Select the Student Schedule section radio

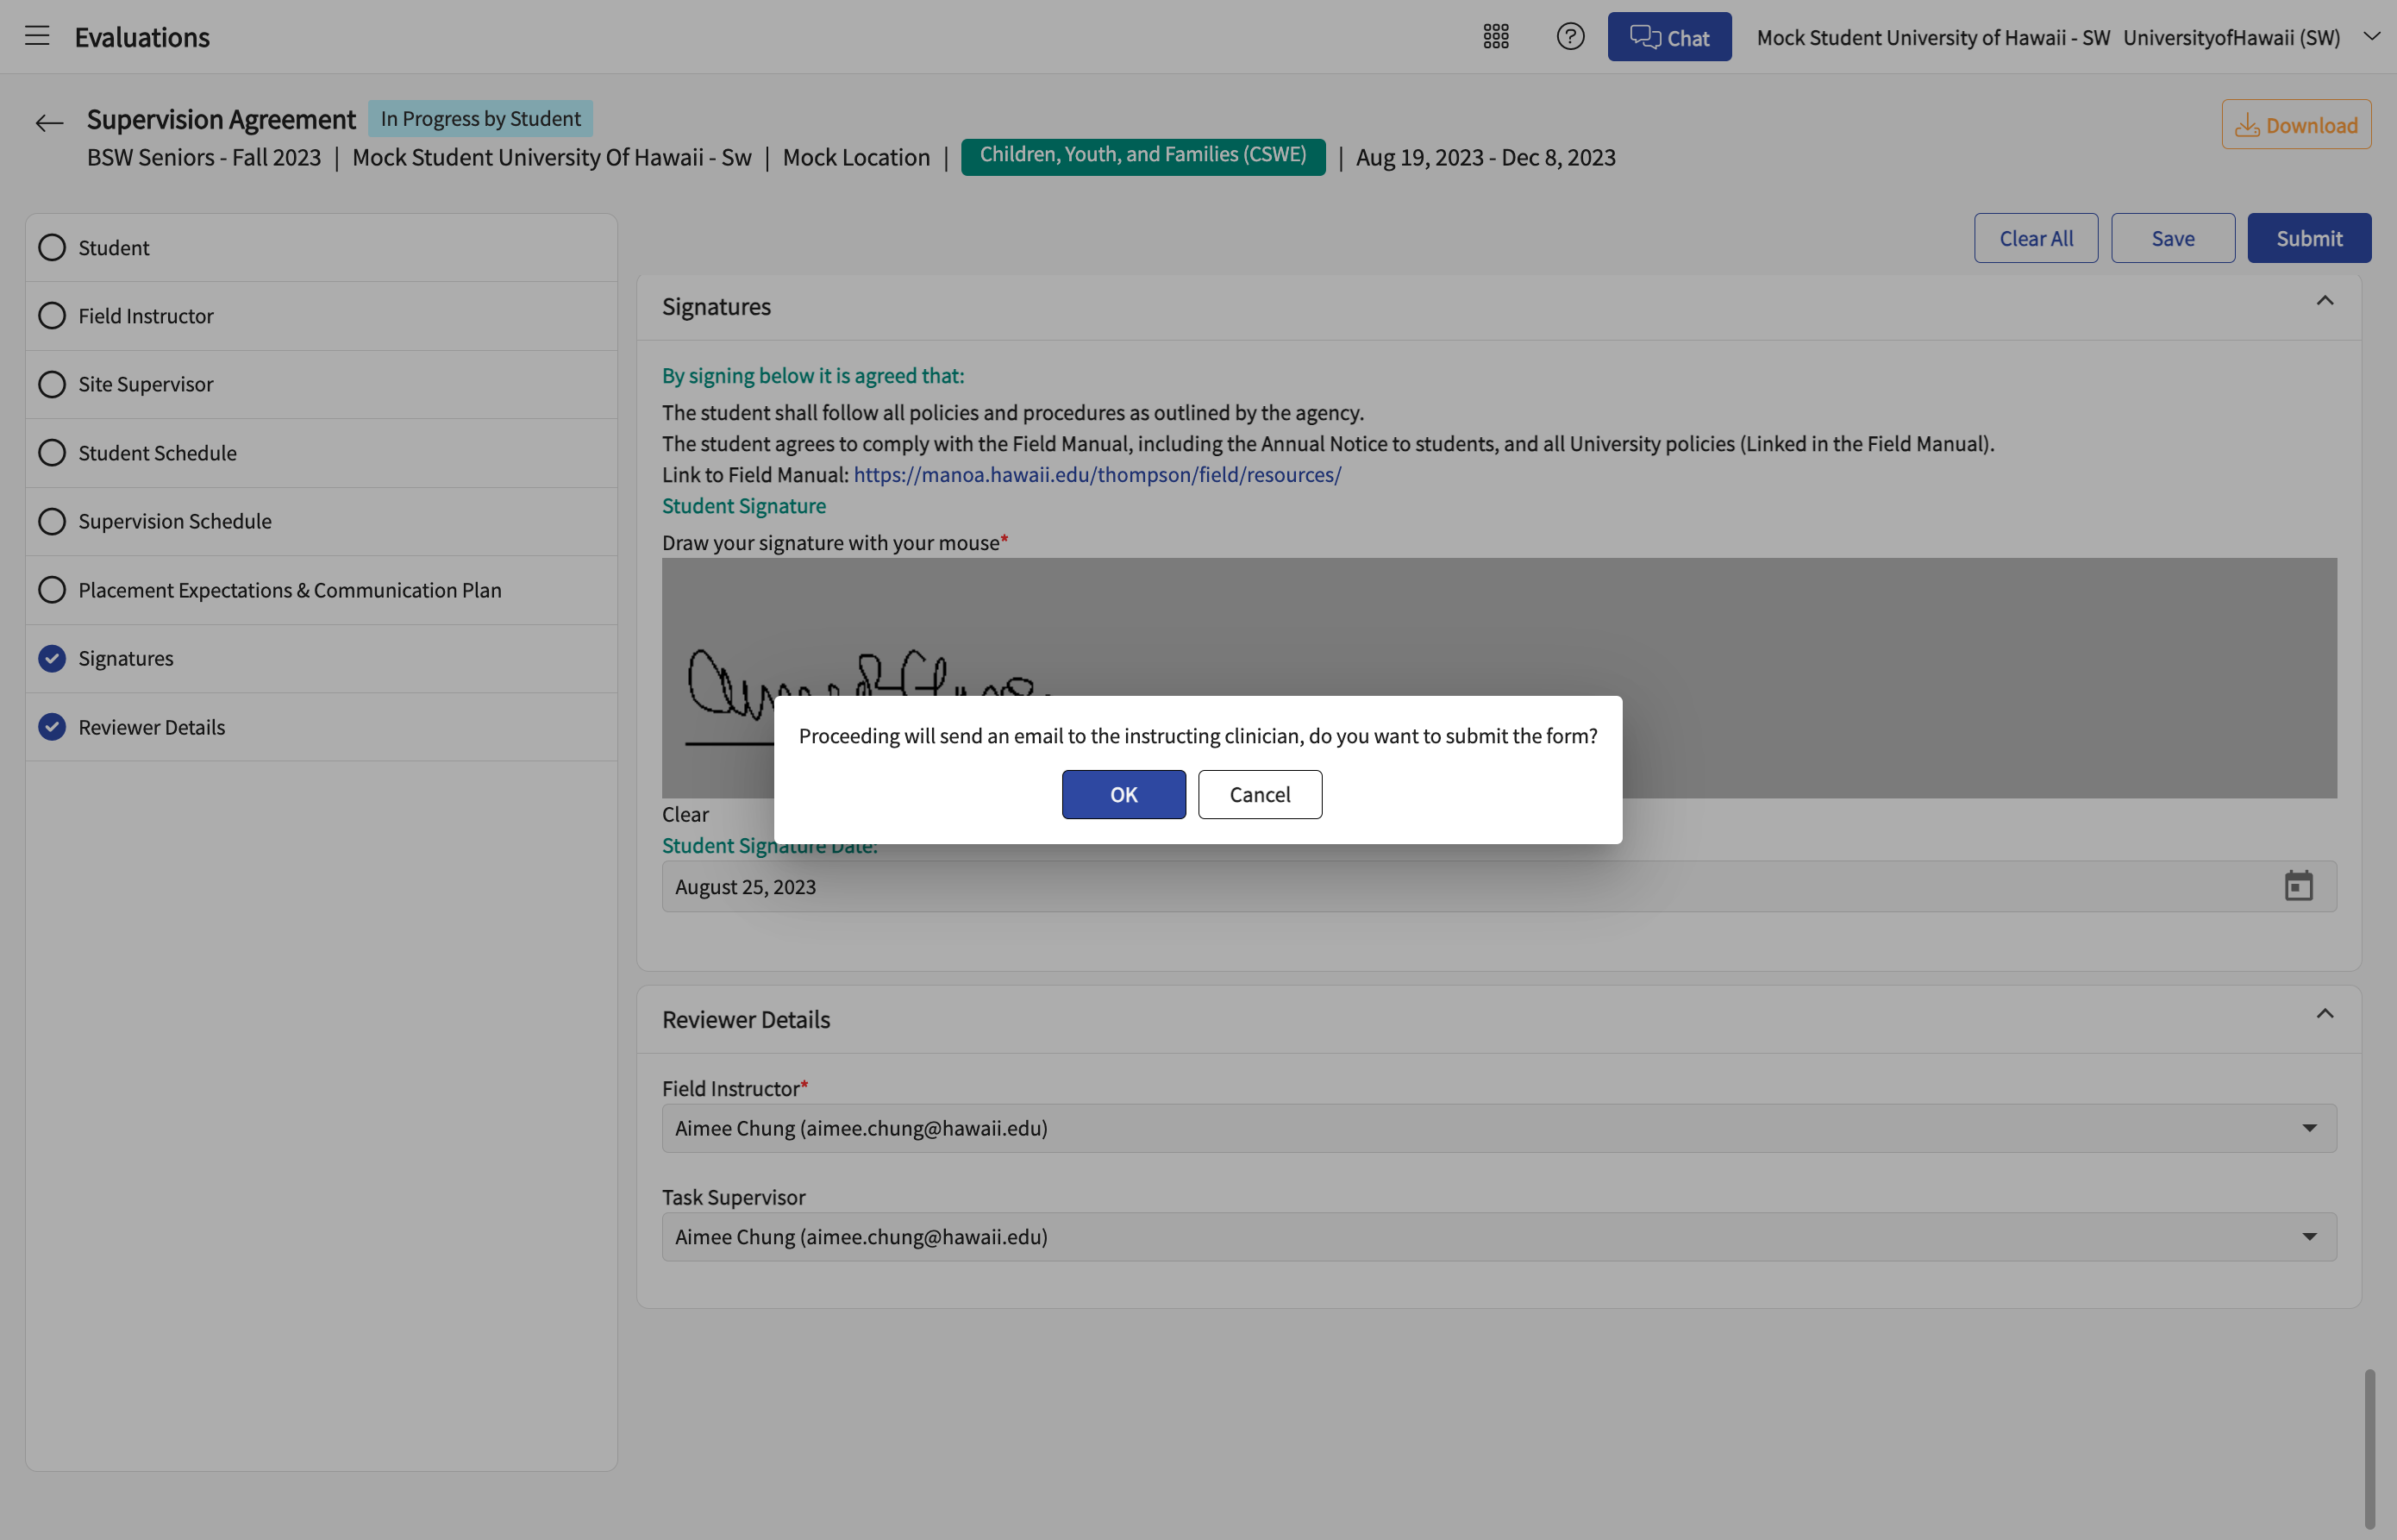(x=52, y=453)
